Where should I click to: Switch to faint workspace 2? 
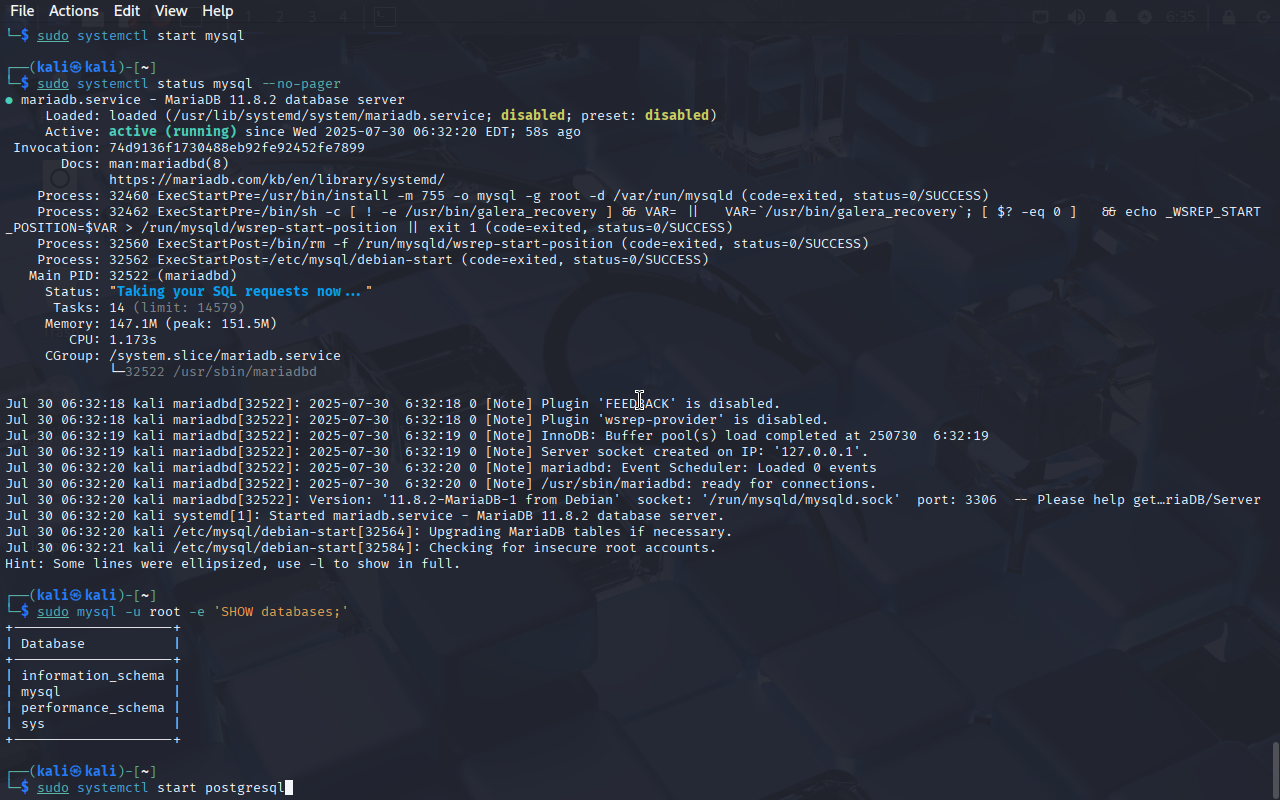[x=280, y=17]
